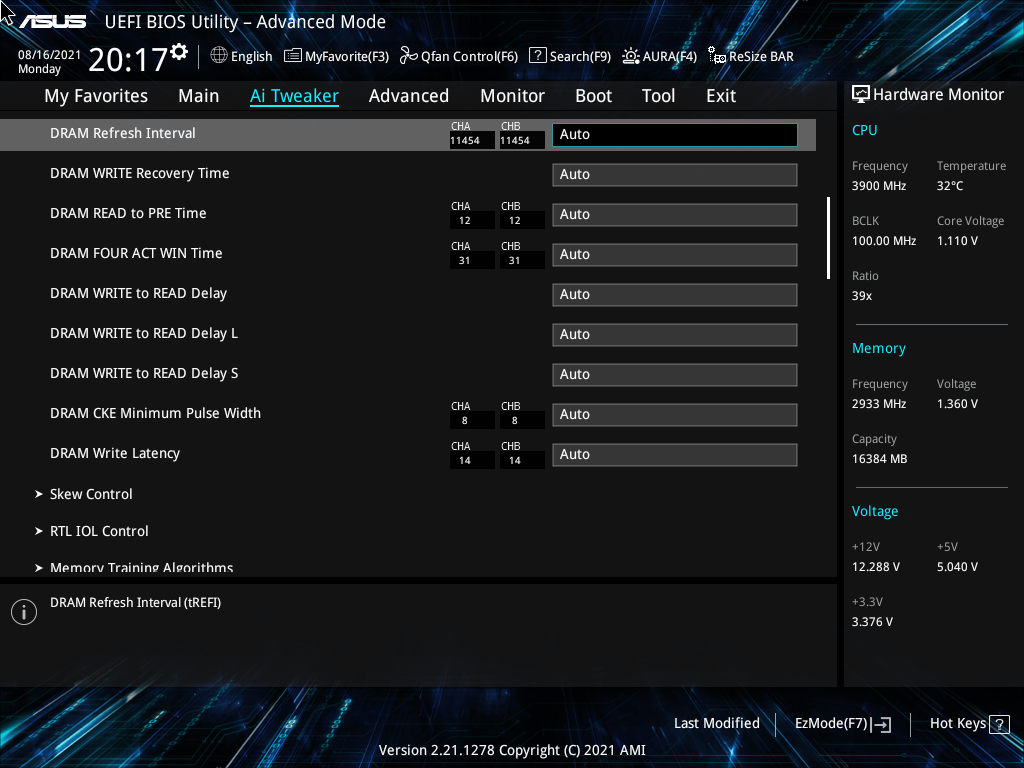Open DRAM WRITE to READ Delay S field
1024x768 pixels.
675,375
